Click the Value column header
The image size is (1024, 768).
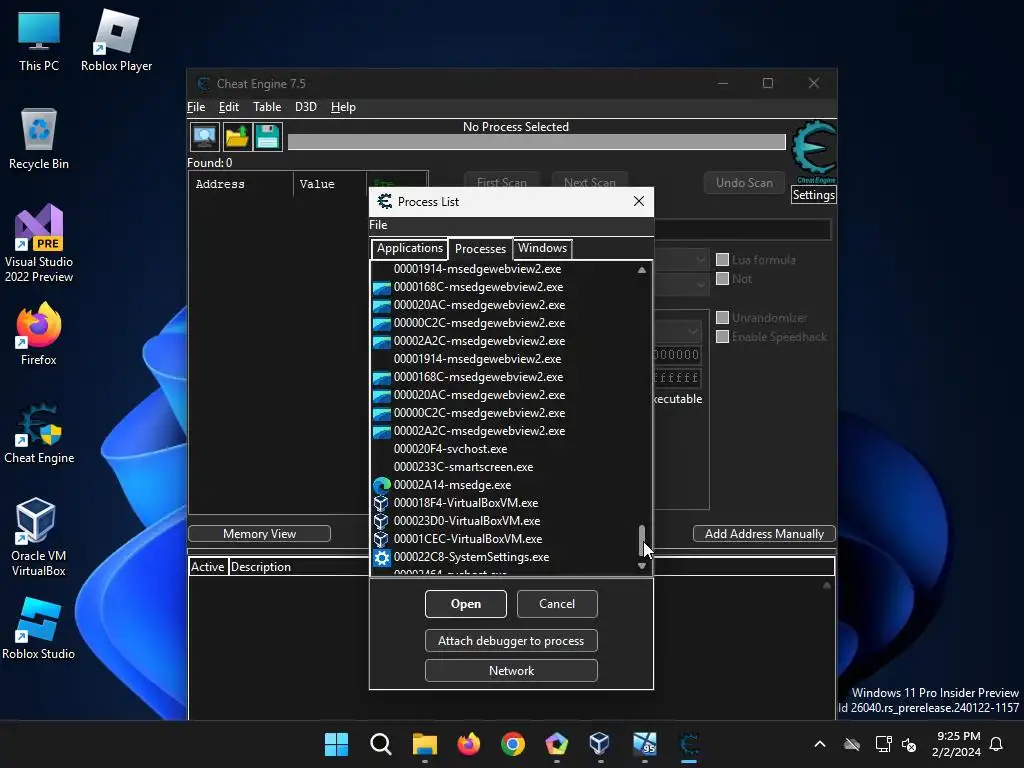[330, 184]
